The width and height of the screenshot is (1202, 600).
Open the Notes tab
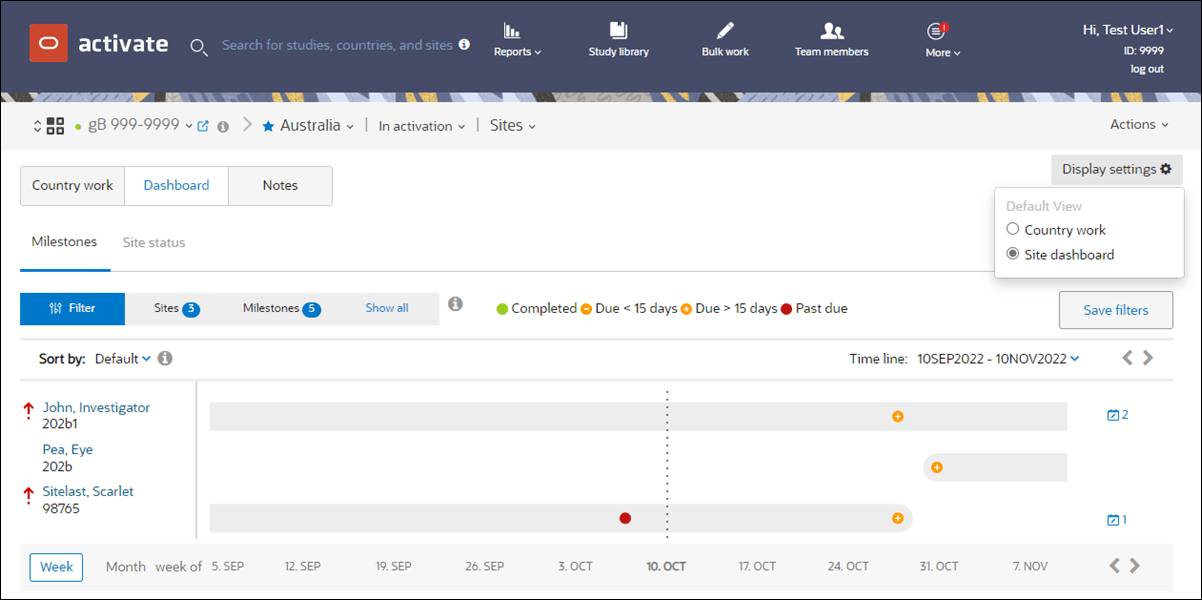pos(280,185)
